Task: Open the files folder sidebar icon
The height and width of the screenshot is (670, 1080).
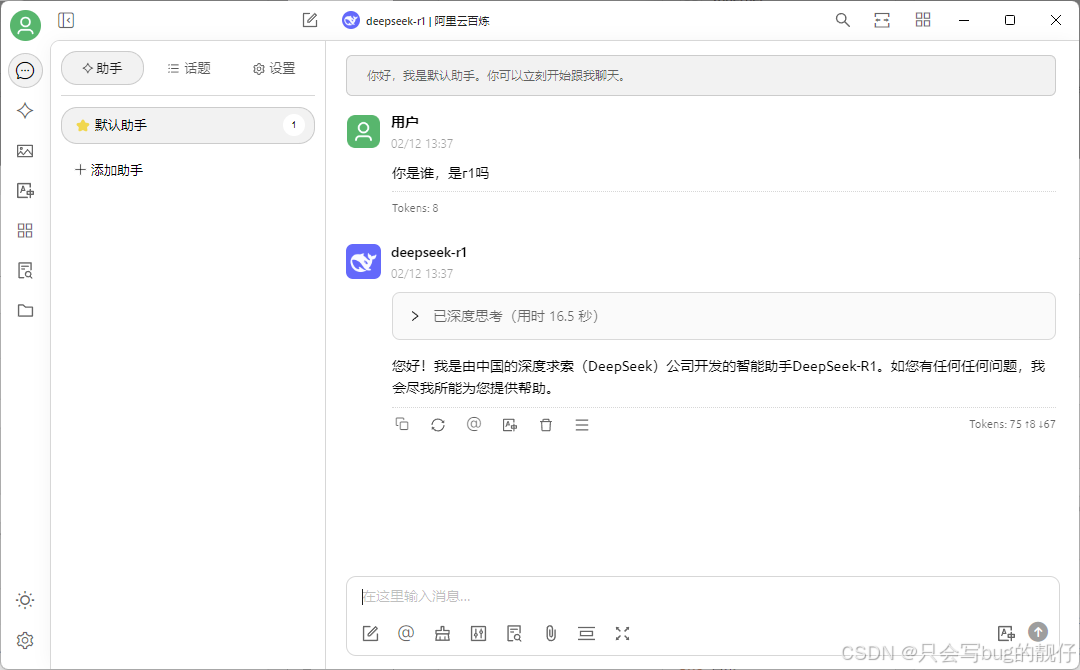Action: tap(25, 311)
